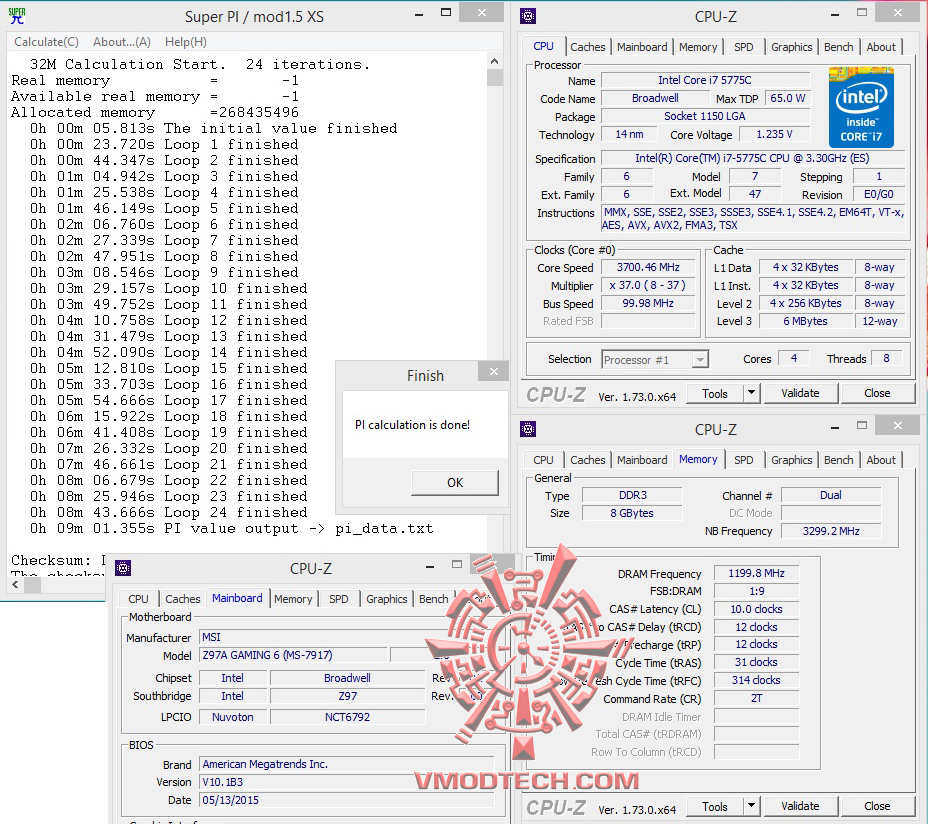Click Close button in Memory CPU-Z window
This screenshot has width=928, height=824.
click(x=877, y=806)
